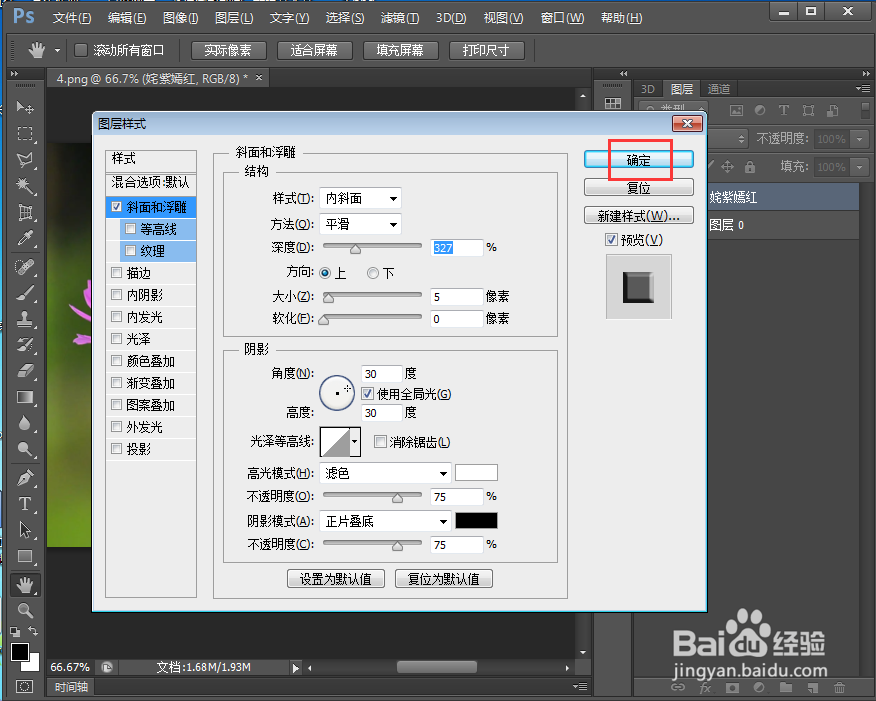Grab the Hand tool
The image size is (876, 701).
24,585
